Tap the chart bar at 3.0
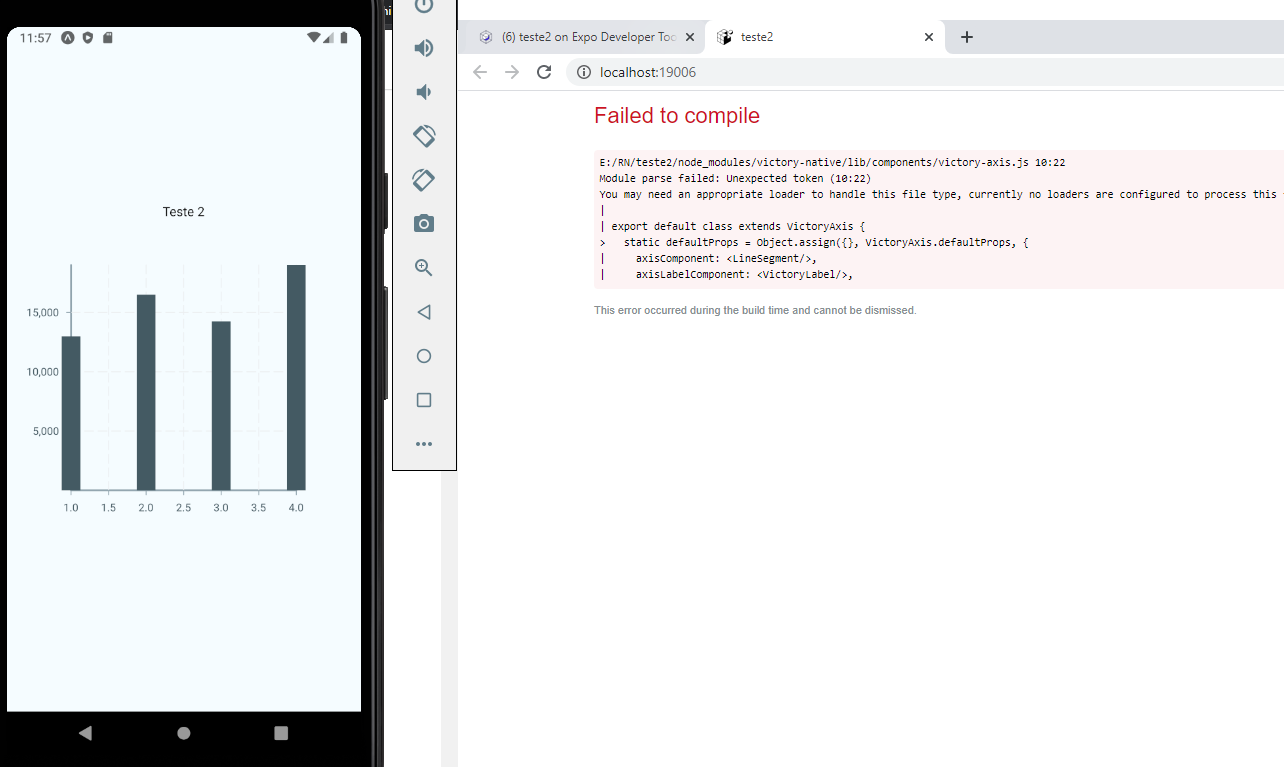1284x767 pixels. click(x=221, y=406)
